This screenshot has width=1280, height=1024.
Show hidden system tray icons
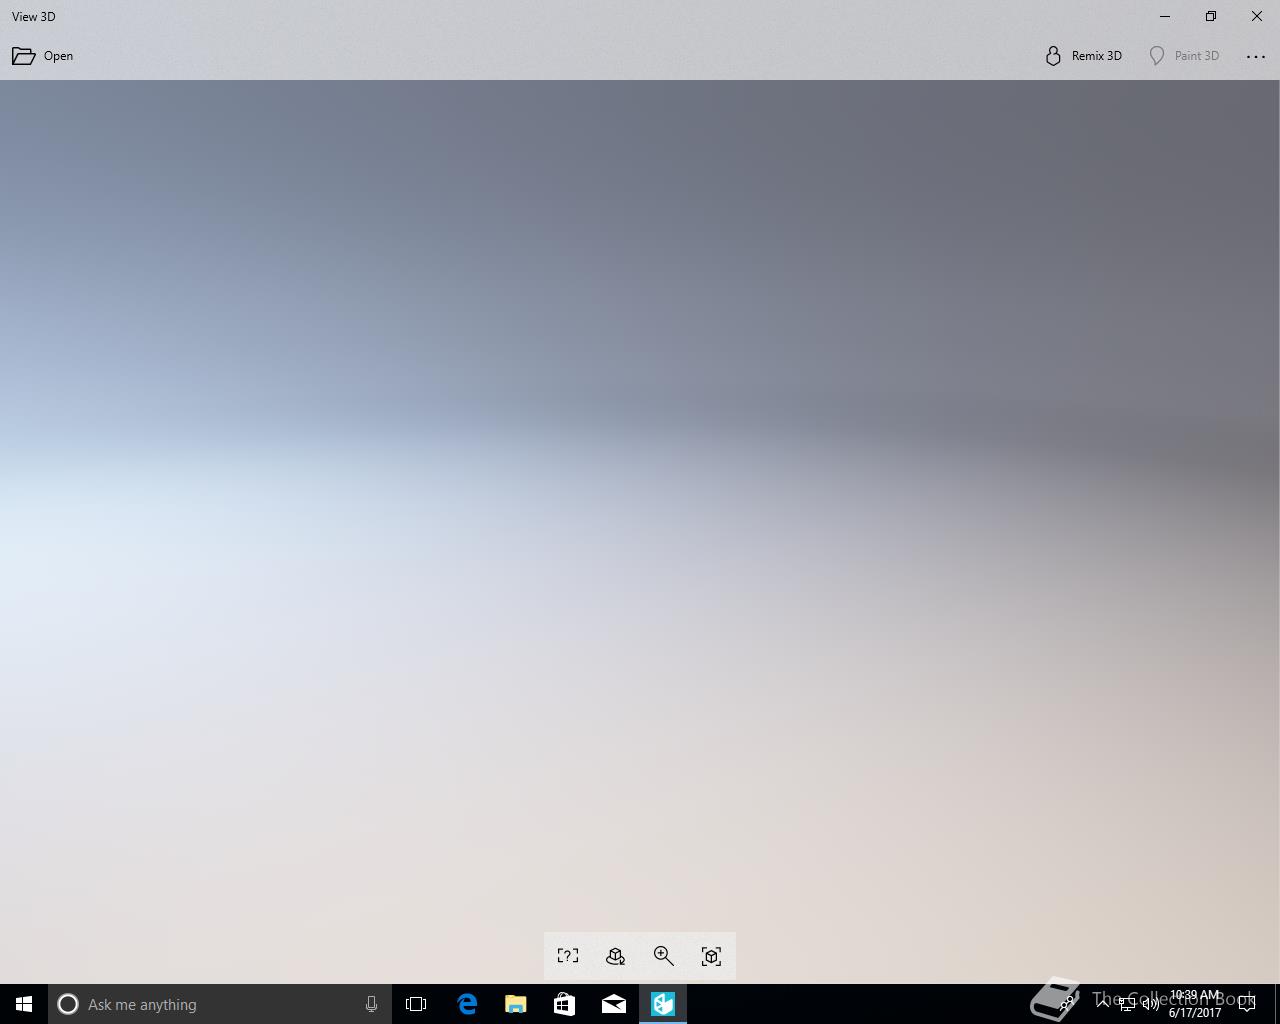[1102, 1004]
